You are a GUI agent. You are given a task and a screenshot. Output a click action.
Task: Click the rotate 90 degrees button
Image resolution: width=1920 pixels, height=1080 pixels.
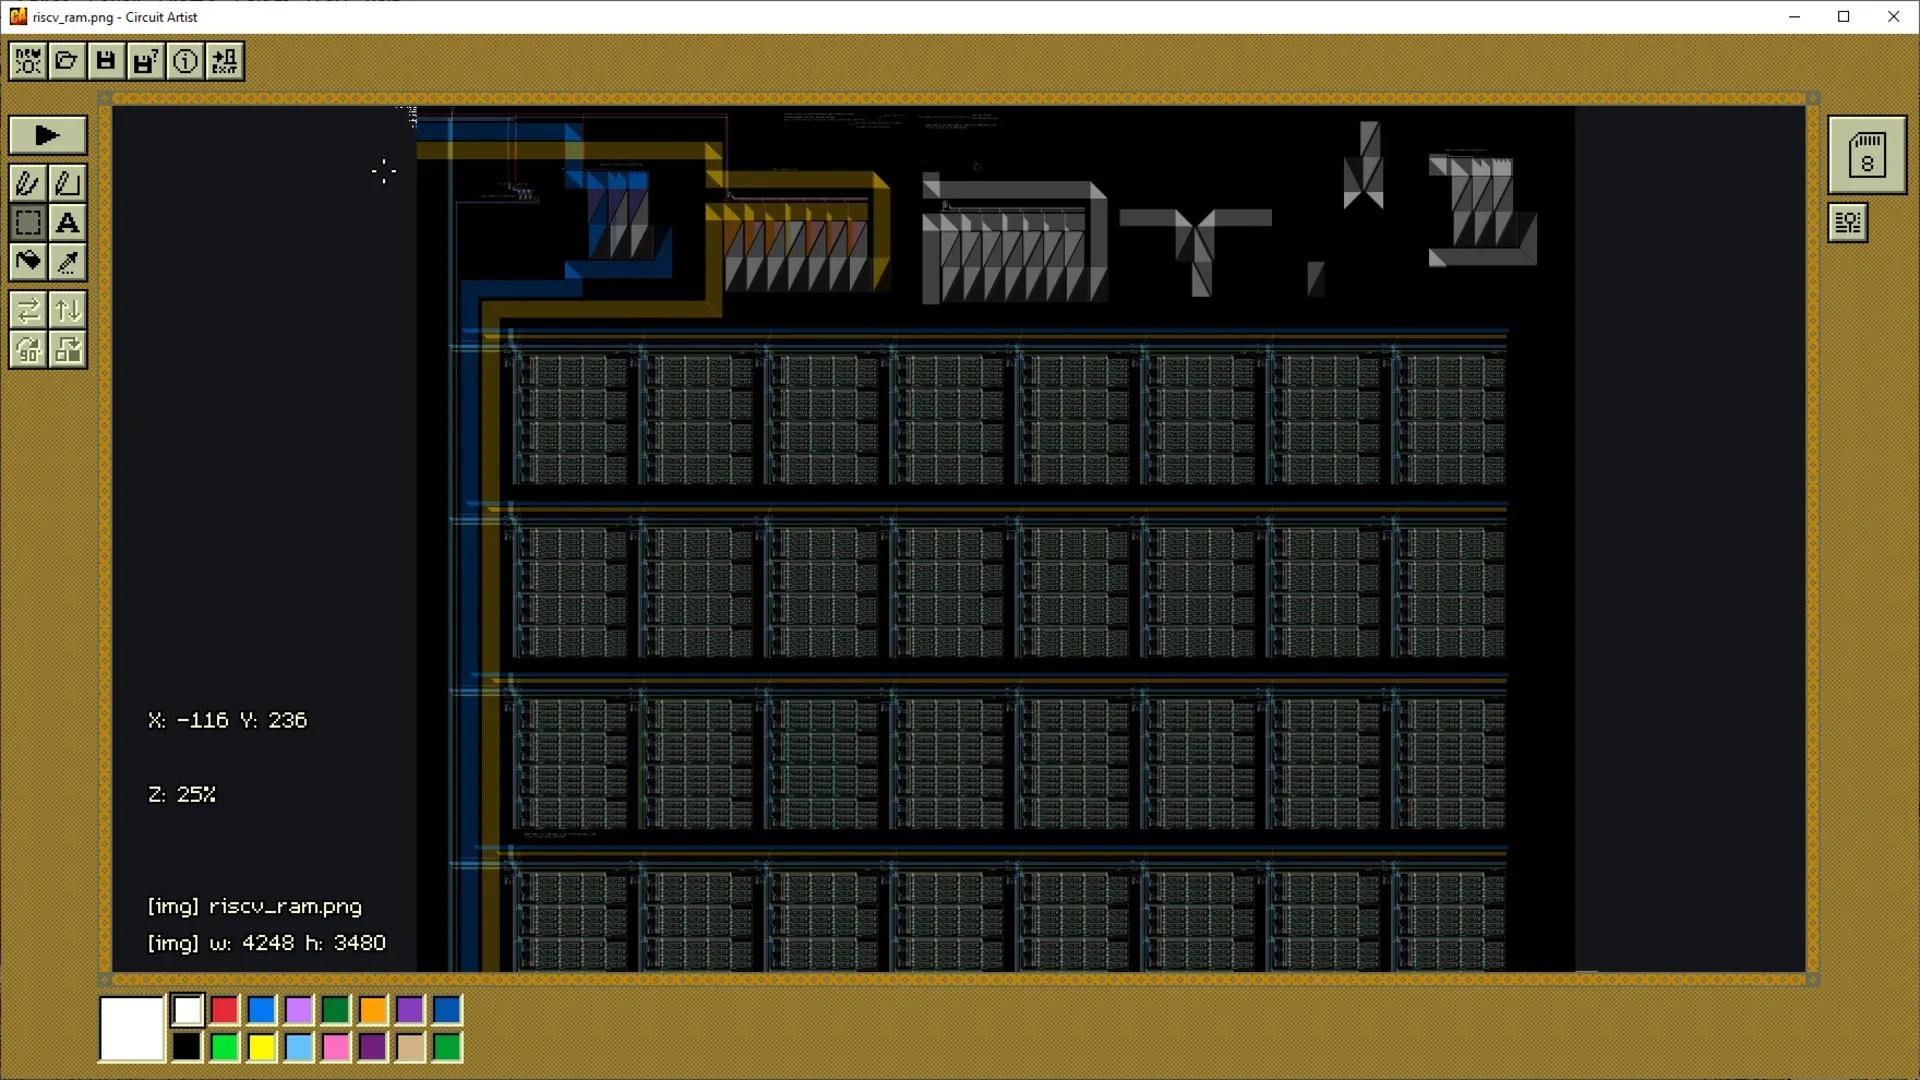(28, 350)
